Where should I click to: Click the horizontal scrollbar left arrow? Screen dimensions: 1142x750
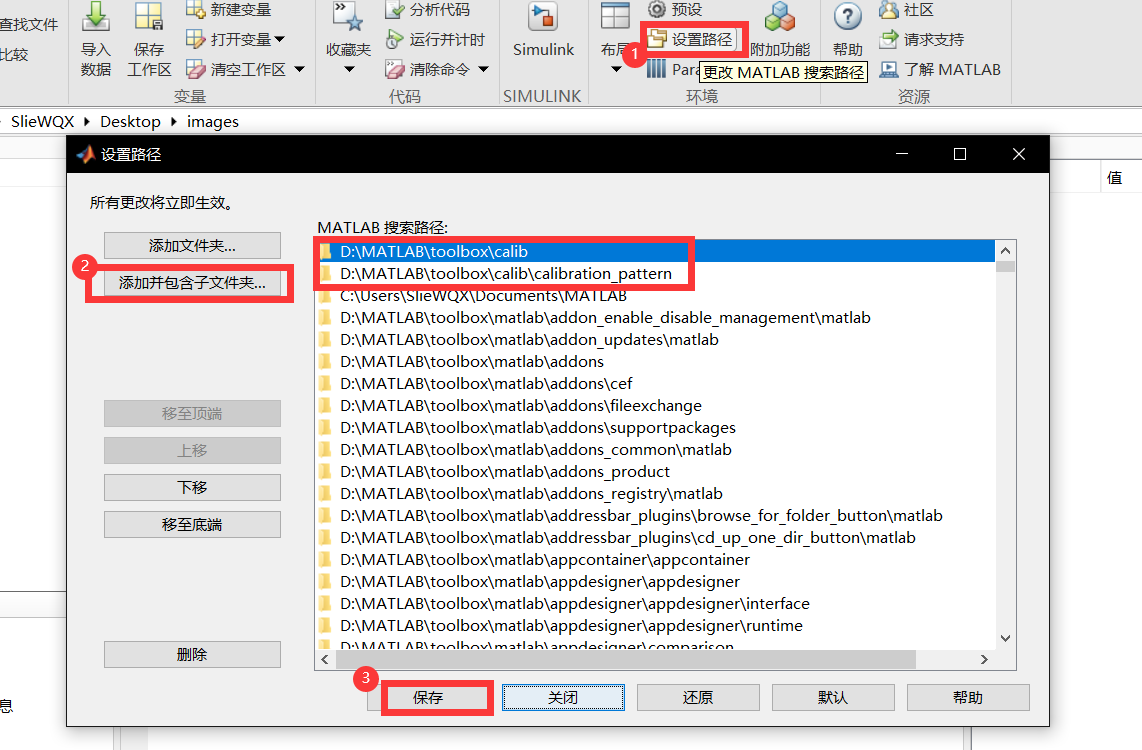(325, 660)
